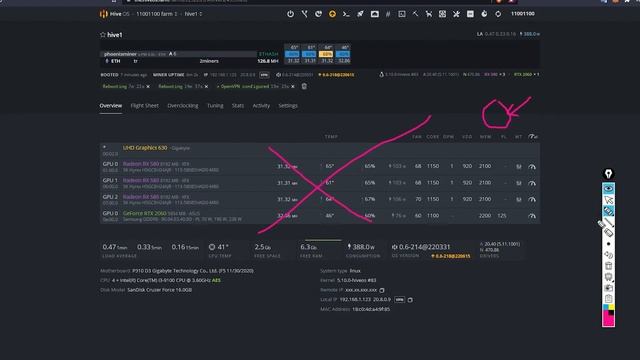This screenshot has width=640, height=360.
Task: Click the Hive OS logo link
Action: click(114, 14)
